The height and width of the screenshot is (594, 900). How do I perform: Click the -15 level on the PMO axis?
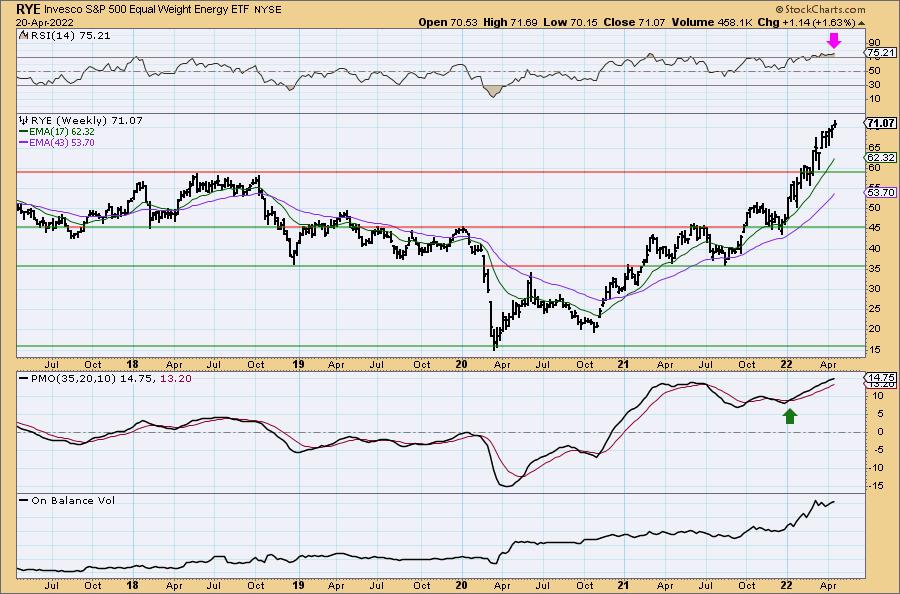point(875,486)
